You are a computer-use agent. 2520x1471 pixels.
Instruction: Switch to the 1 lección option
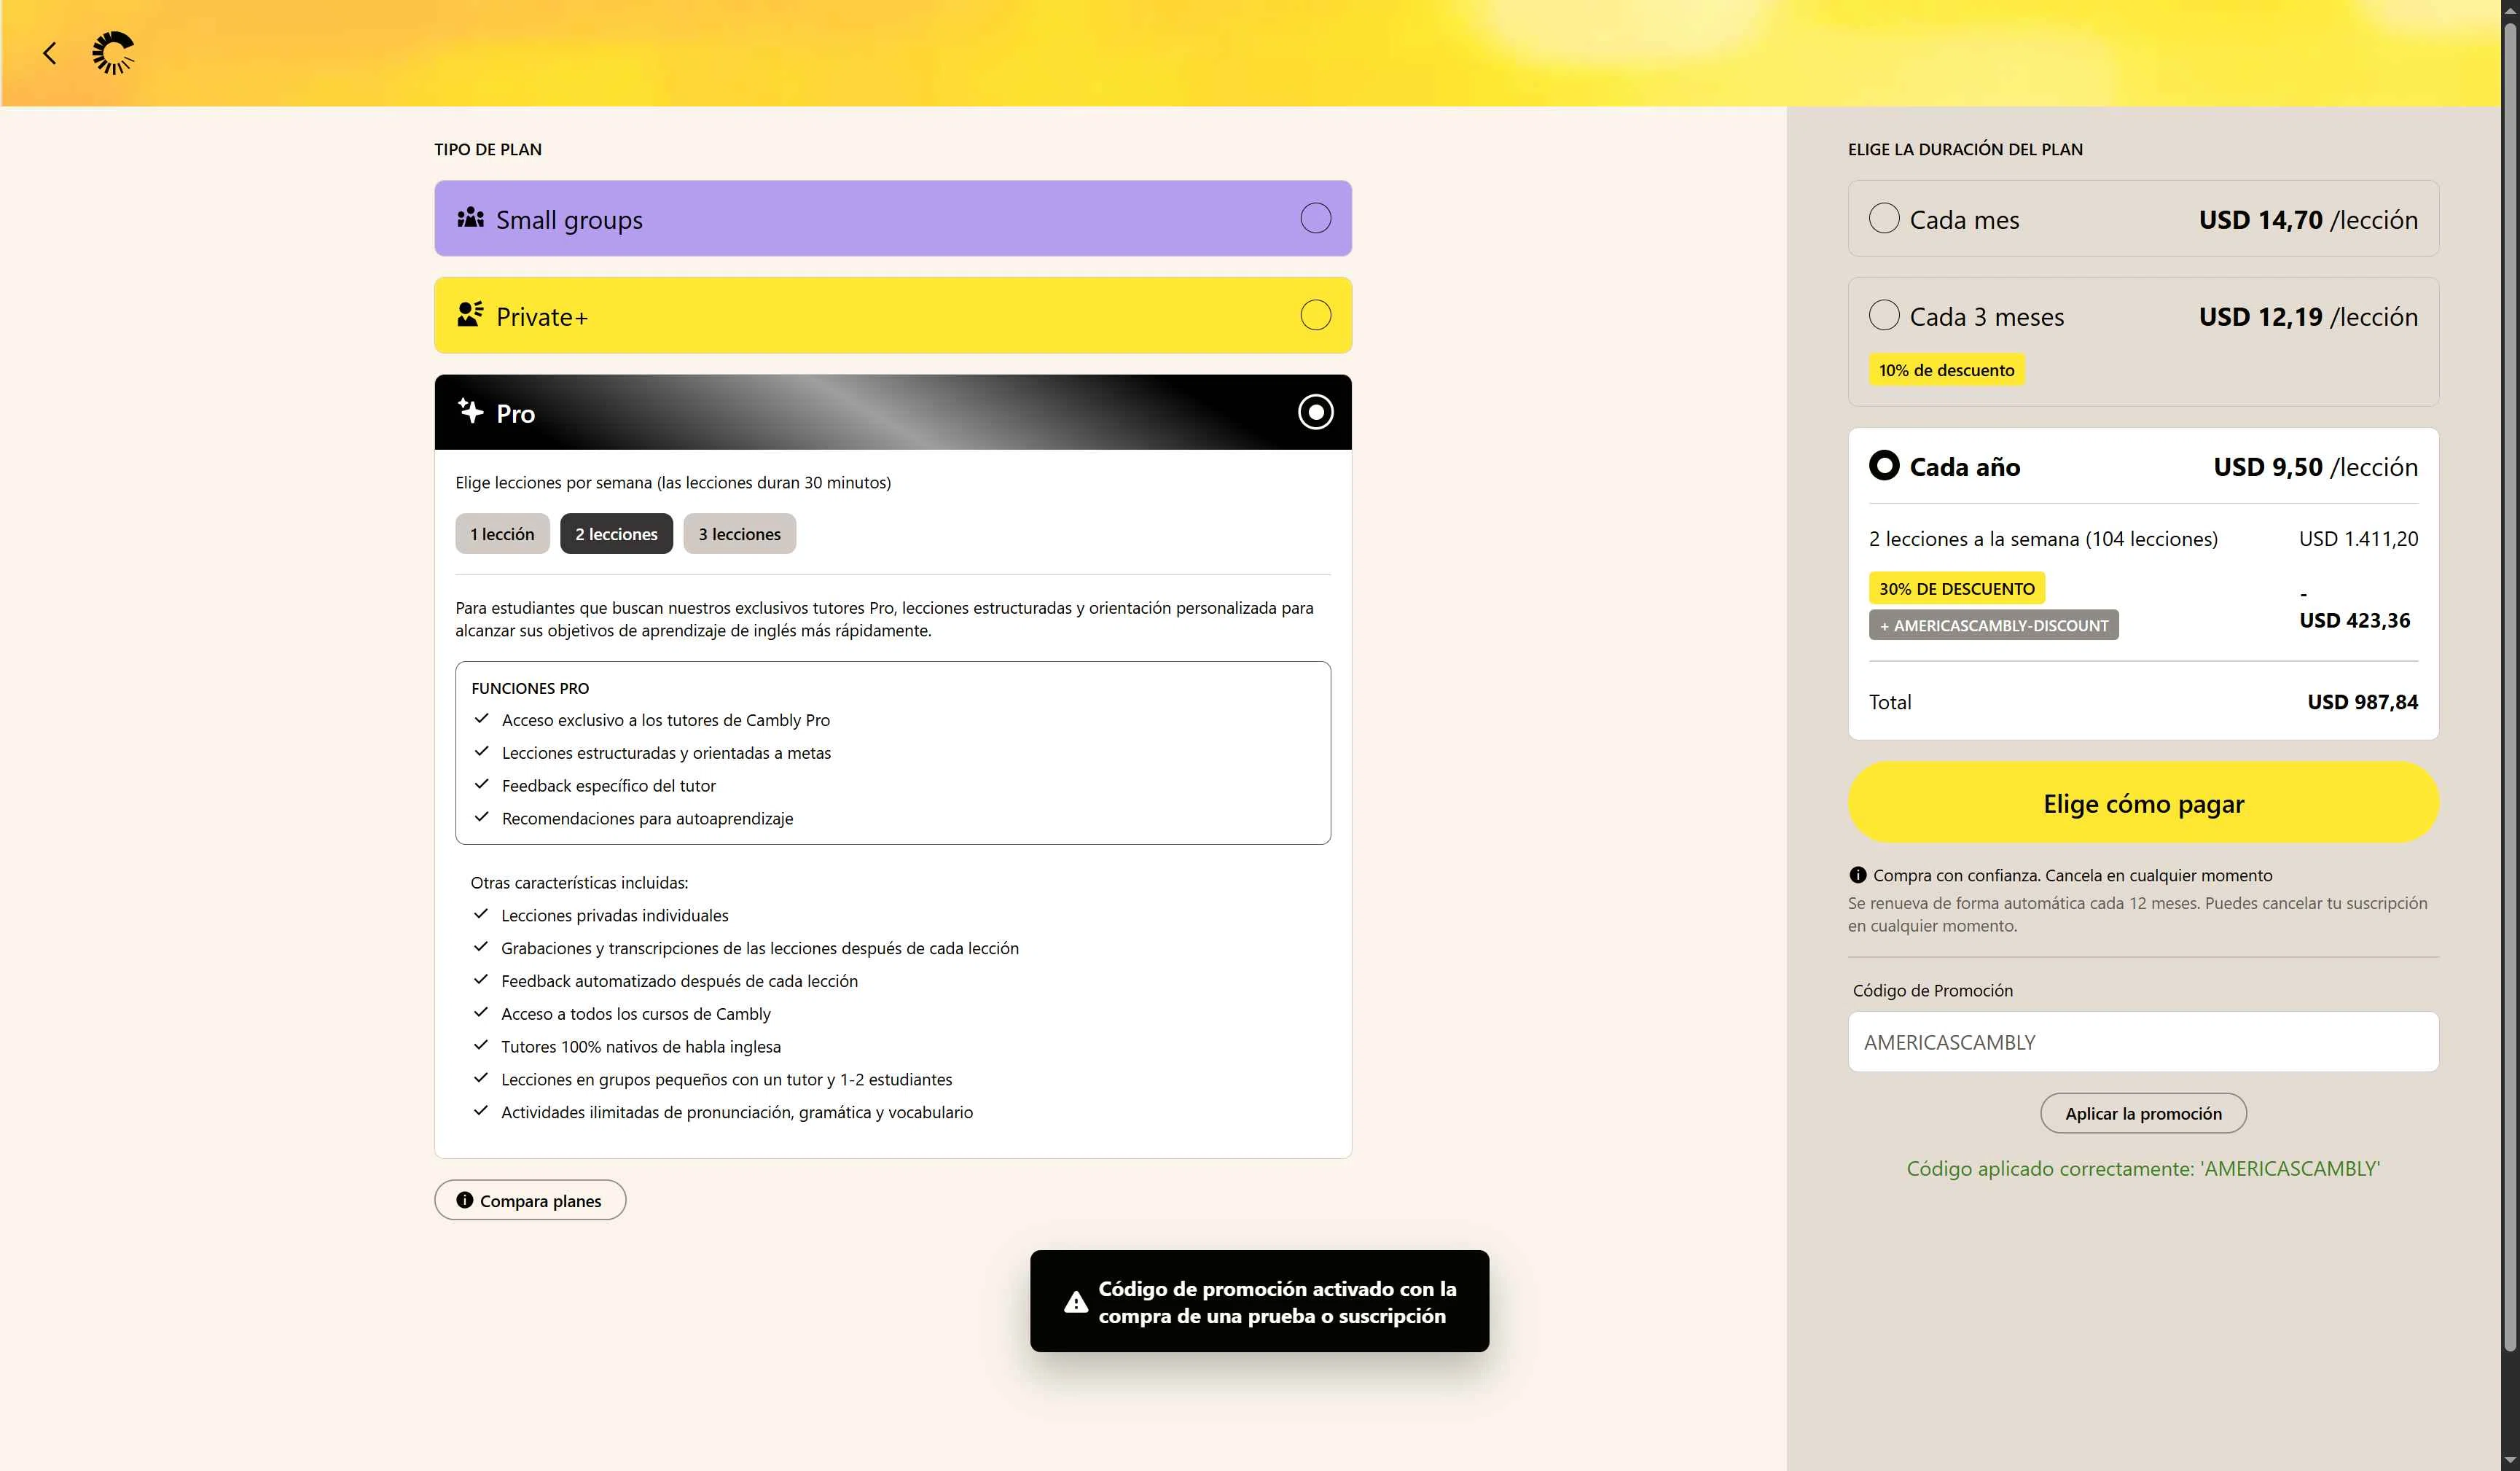503,533
